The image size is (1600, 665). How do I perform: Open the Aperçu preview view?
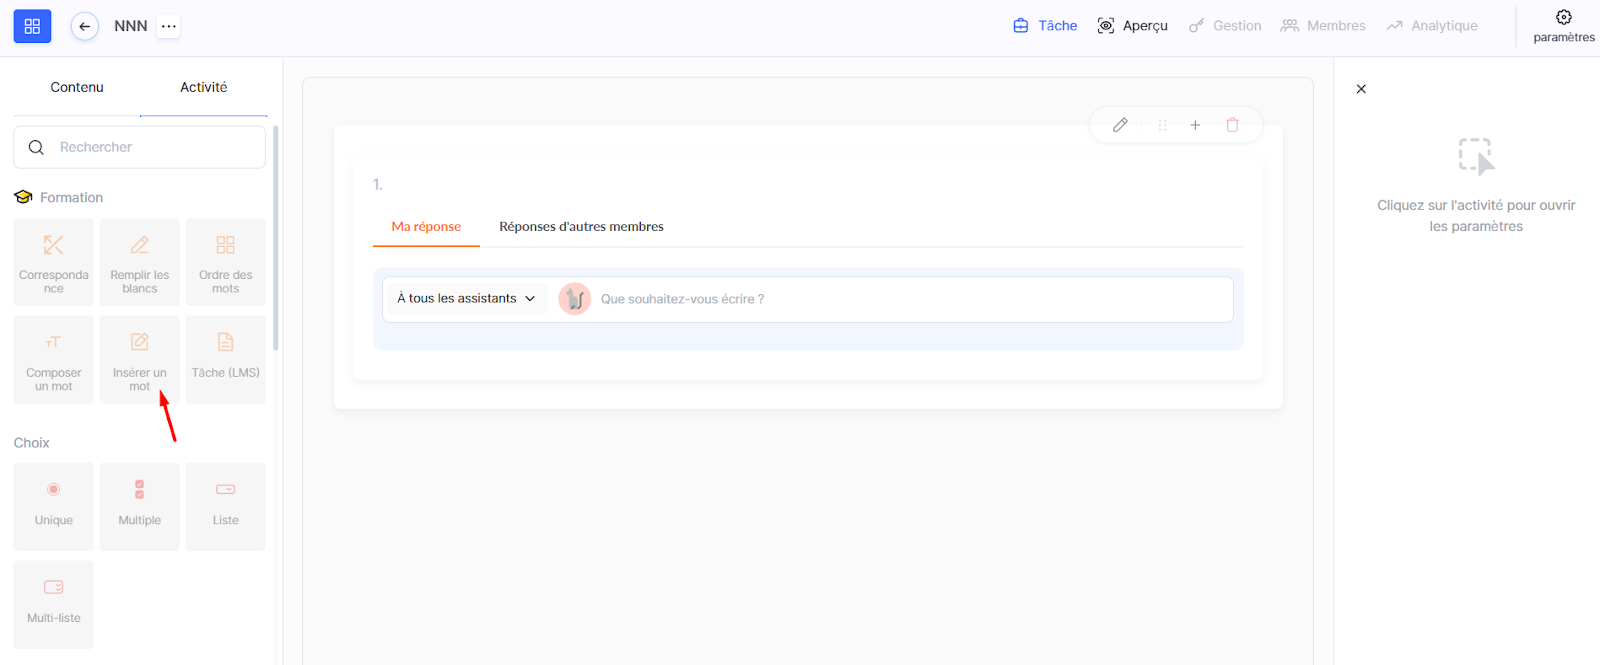pyautogui.click(x=1132, y=26)
